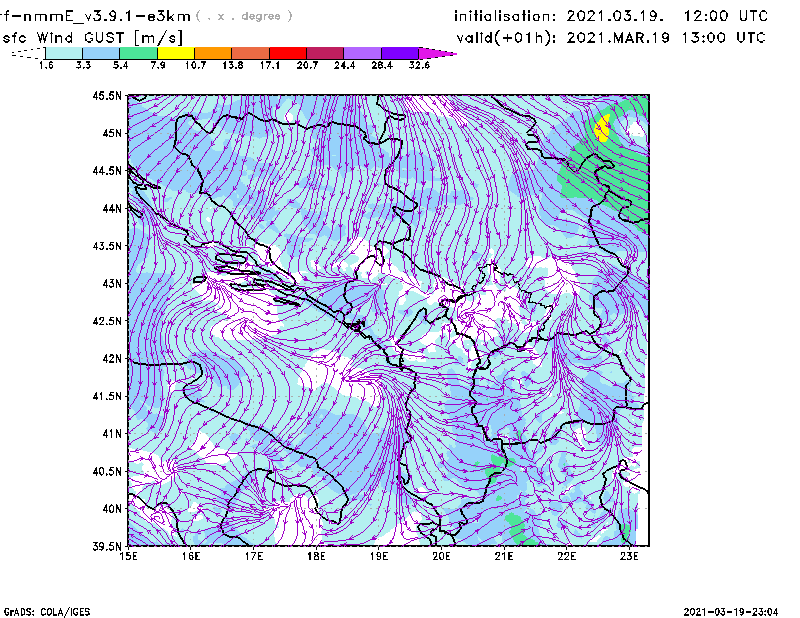This screenshot has width=800, height=618.
Task: Click legend value 13.8
Action: pos(233,65)
